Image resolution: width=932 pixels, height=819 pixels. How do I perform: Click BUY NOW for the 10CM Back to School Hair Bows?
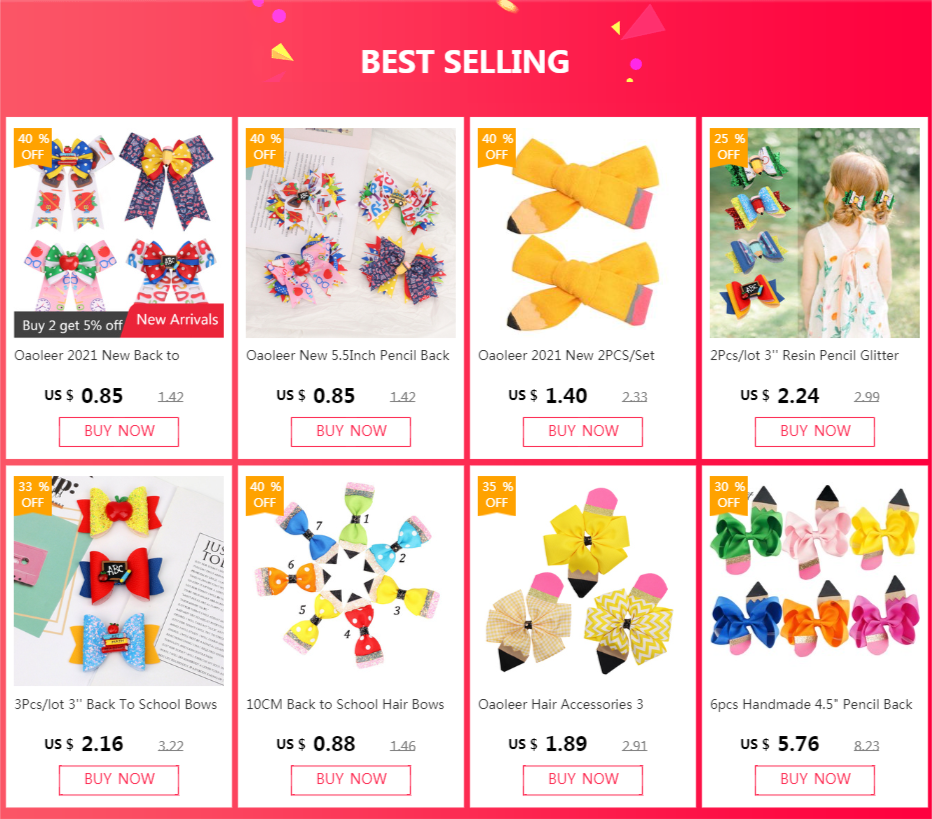pos(351,780)
